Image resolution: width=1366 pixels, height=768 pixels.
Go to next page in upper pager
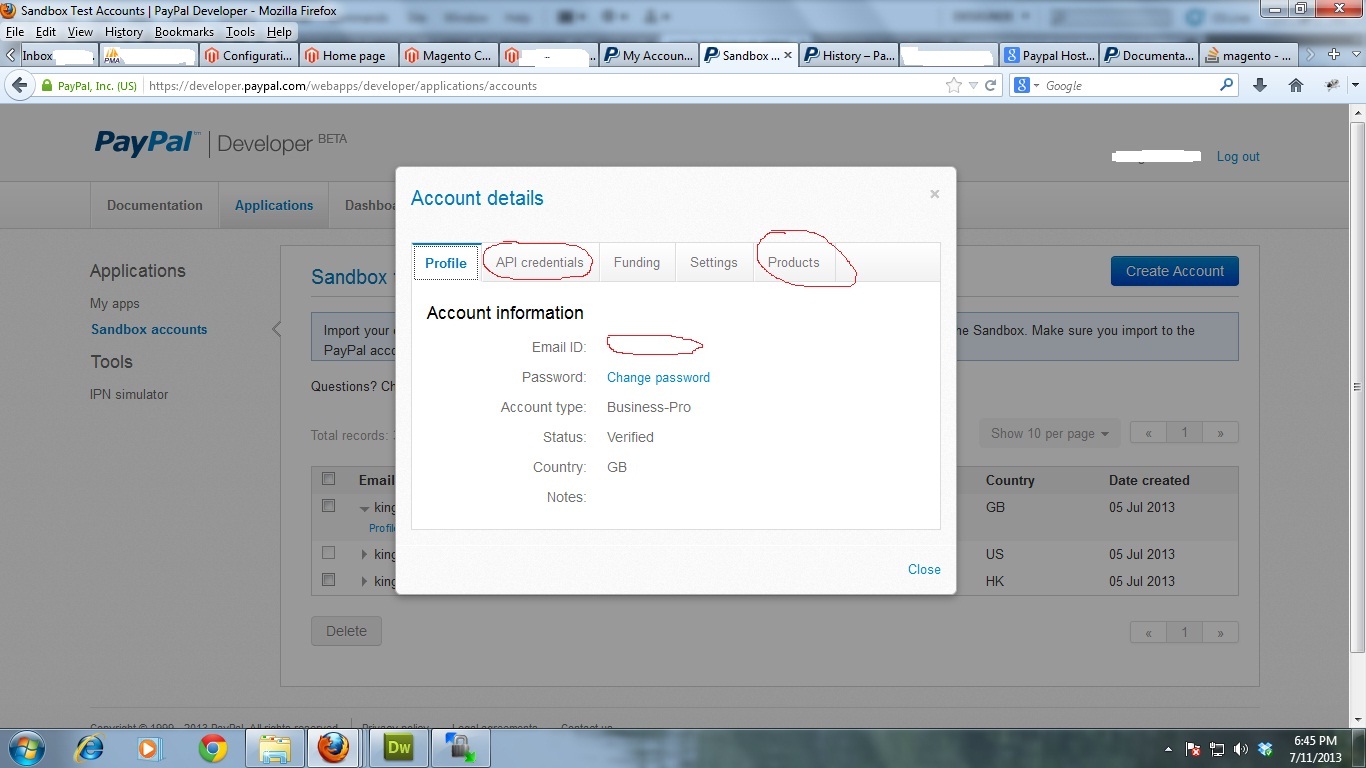pyautogui.click(x=1220, y=433)
